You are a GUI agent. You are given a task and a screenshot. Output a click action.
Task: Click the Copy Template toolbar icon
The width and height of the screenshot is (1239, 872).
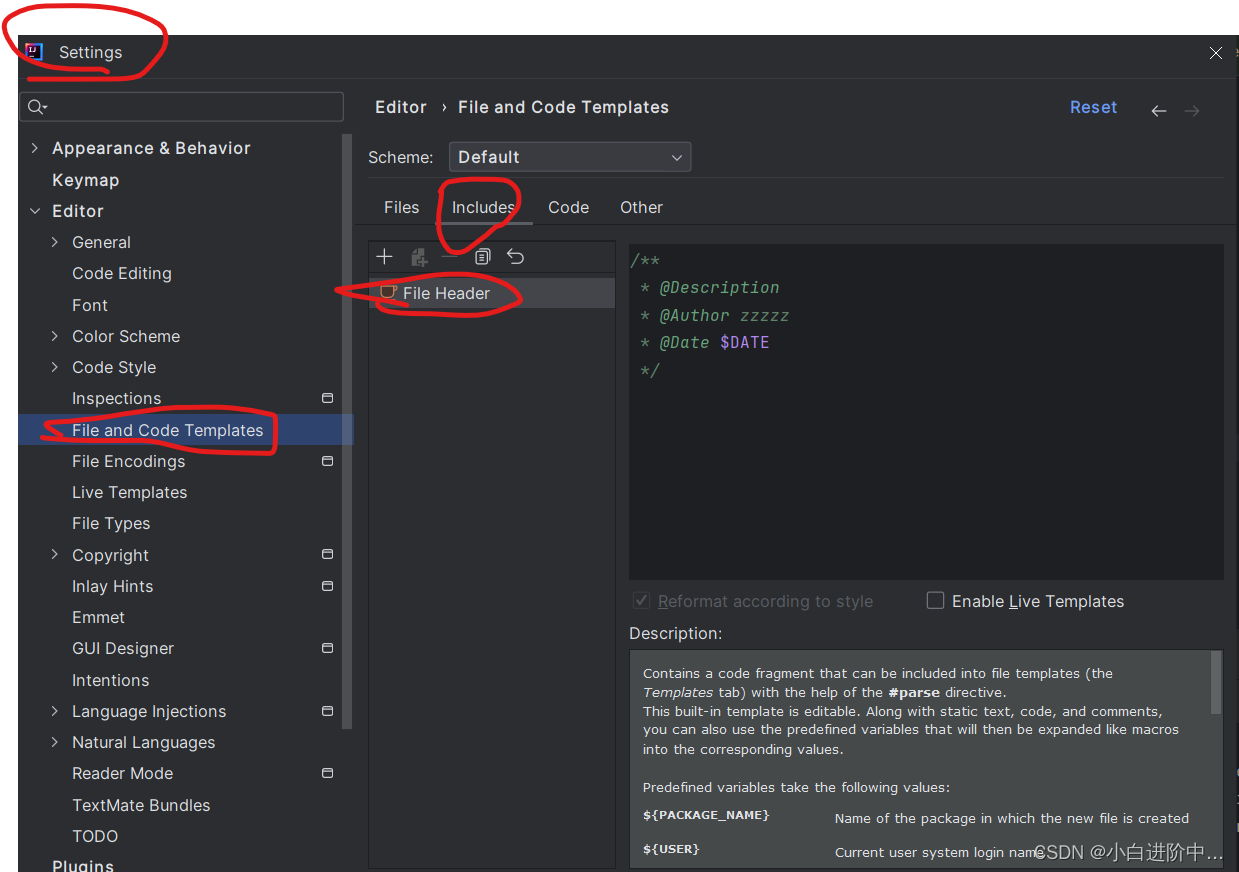tap(483, 256)
